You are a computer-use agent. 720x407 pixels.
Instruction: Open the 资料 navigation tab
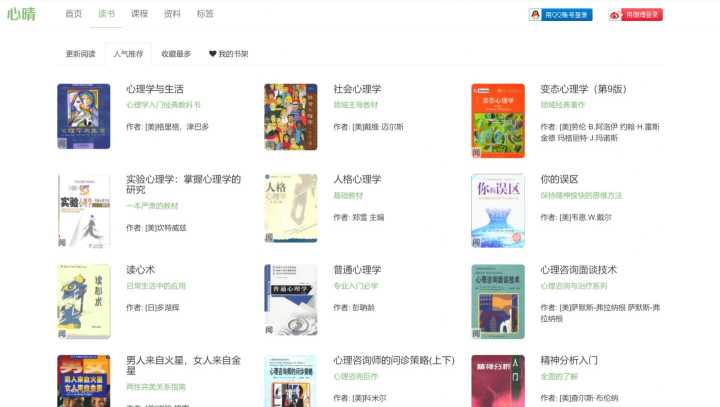(172, 14)
